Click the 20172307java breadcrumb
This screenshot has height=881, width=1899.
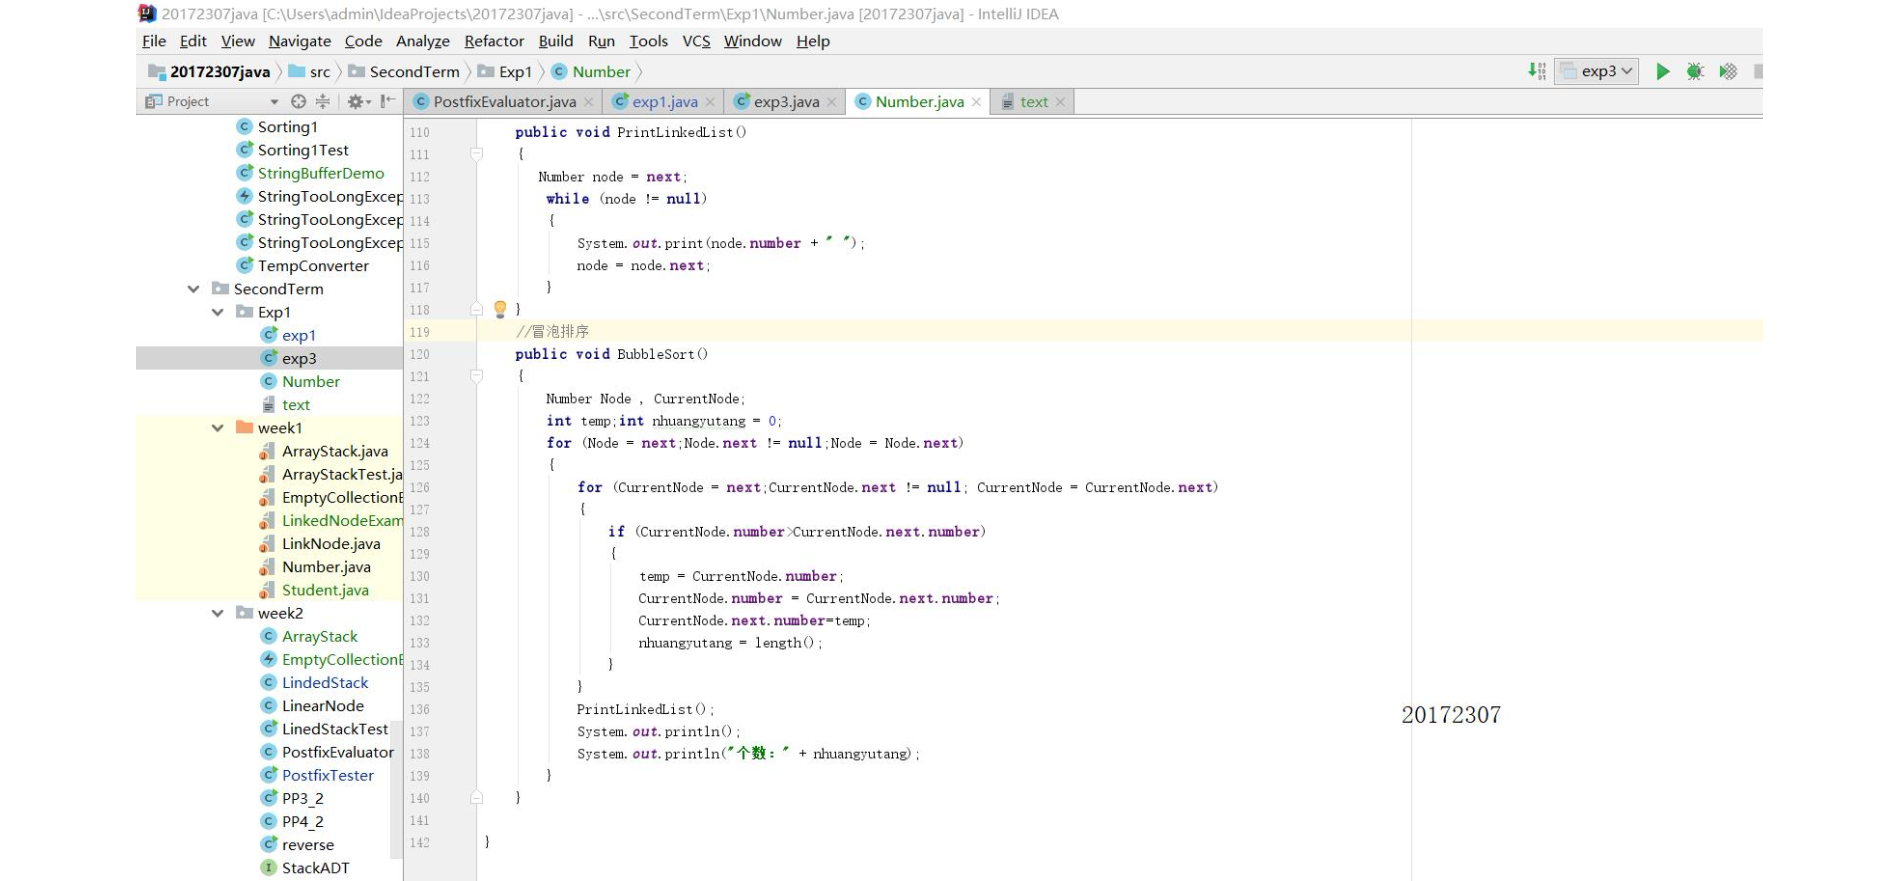209,71
